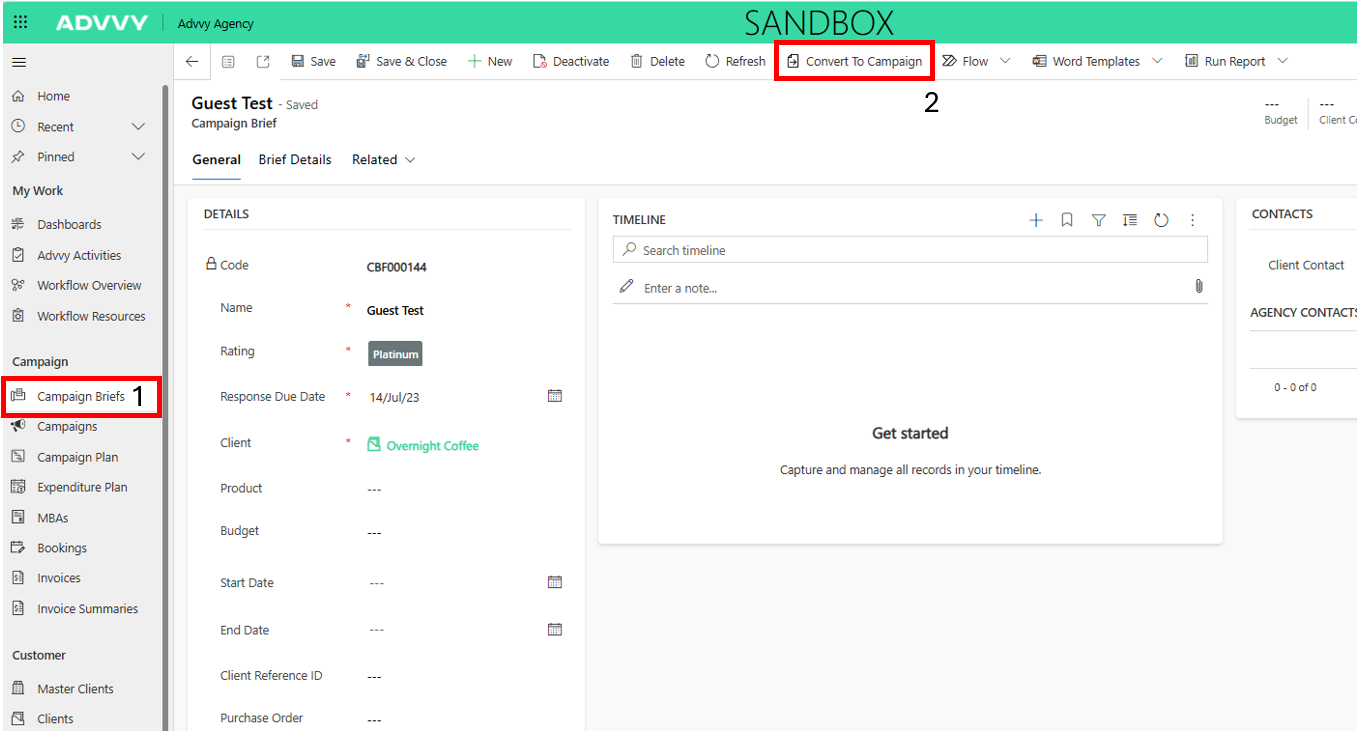The width and height of the screenshot is (1360, 736).
Task: Click the Expenditure Plan icon in sidebar
Action: (x=18, y=487)
